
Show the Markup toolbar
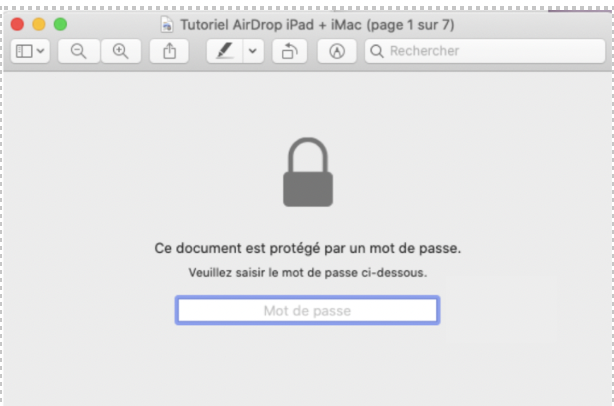point(337,51)
